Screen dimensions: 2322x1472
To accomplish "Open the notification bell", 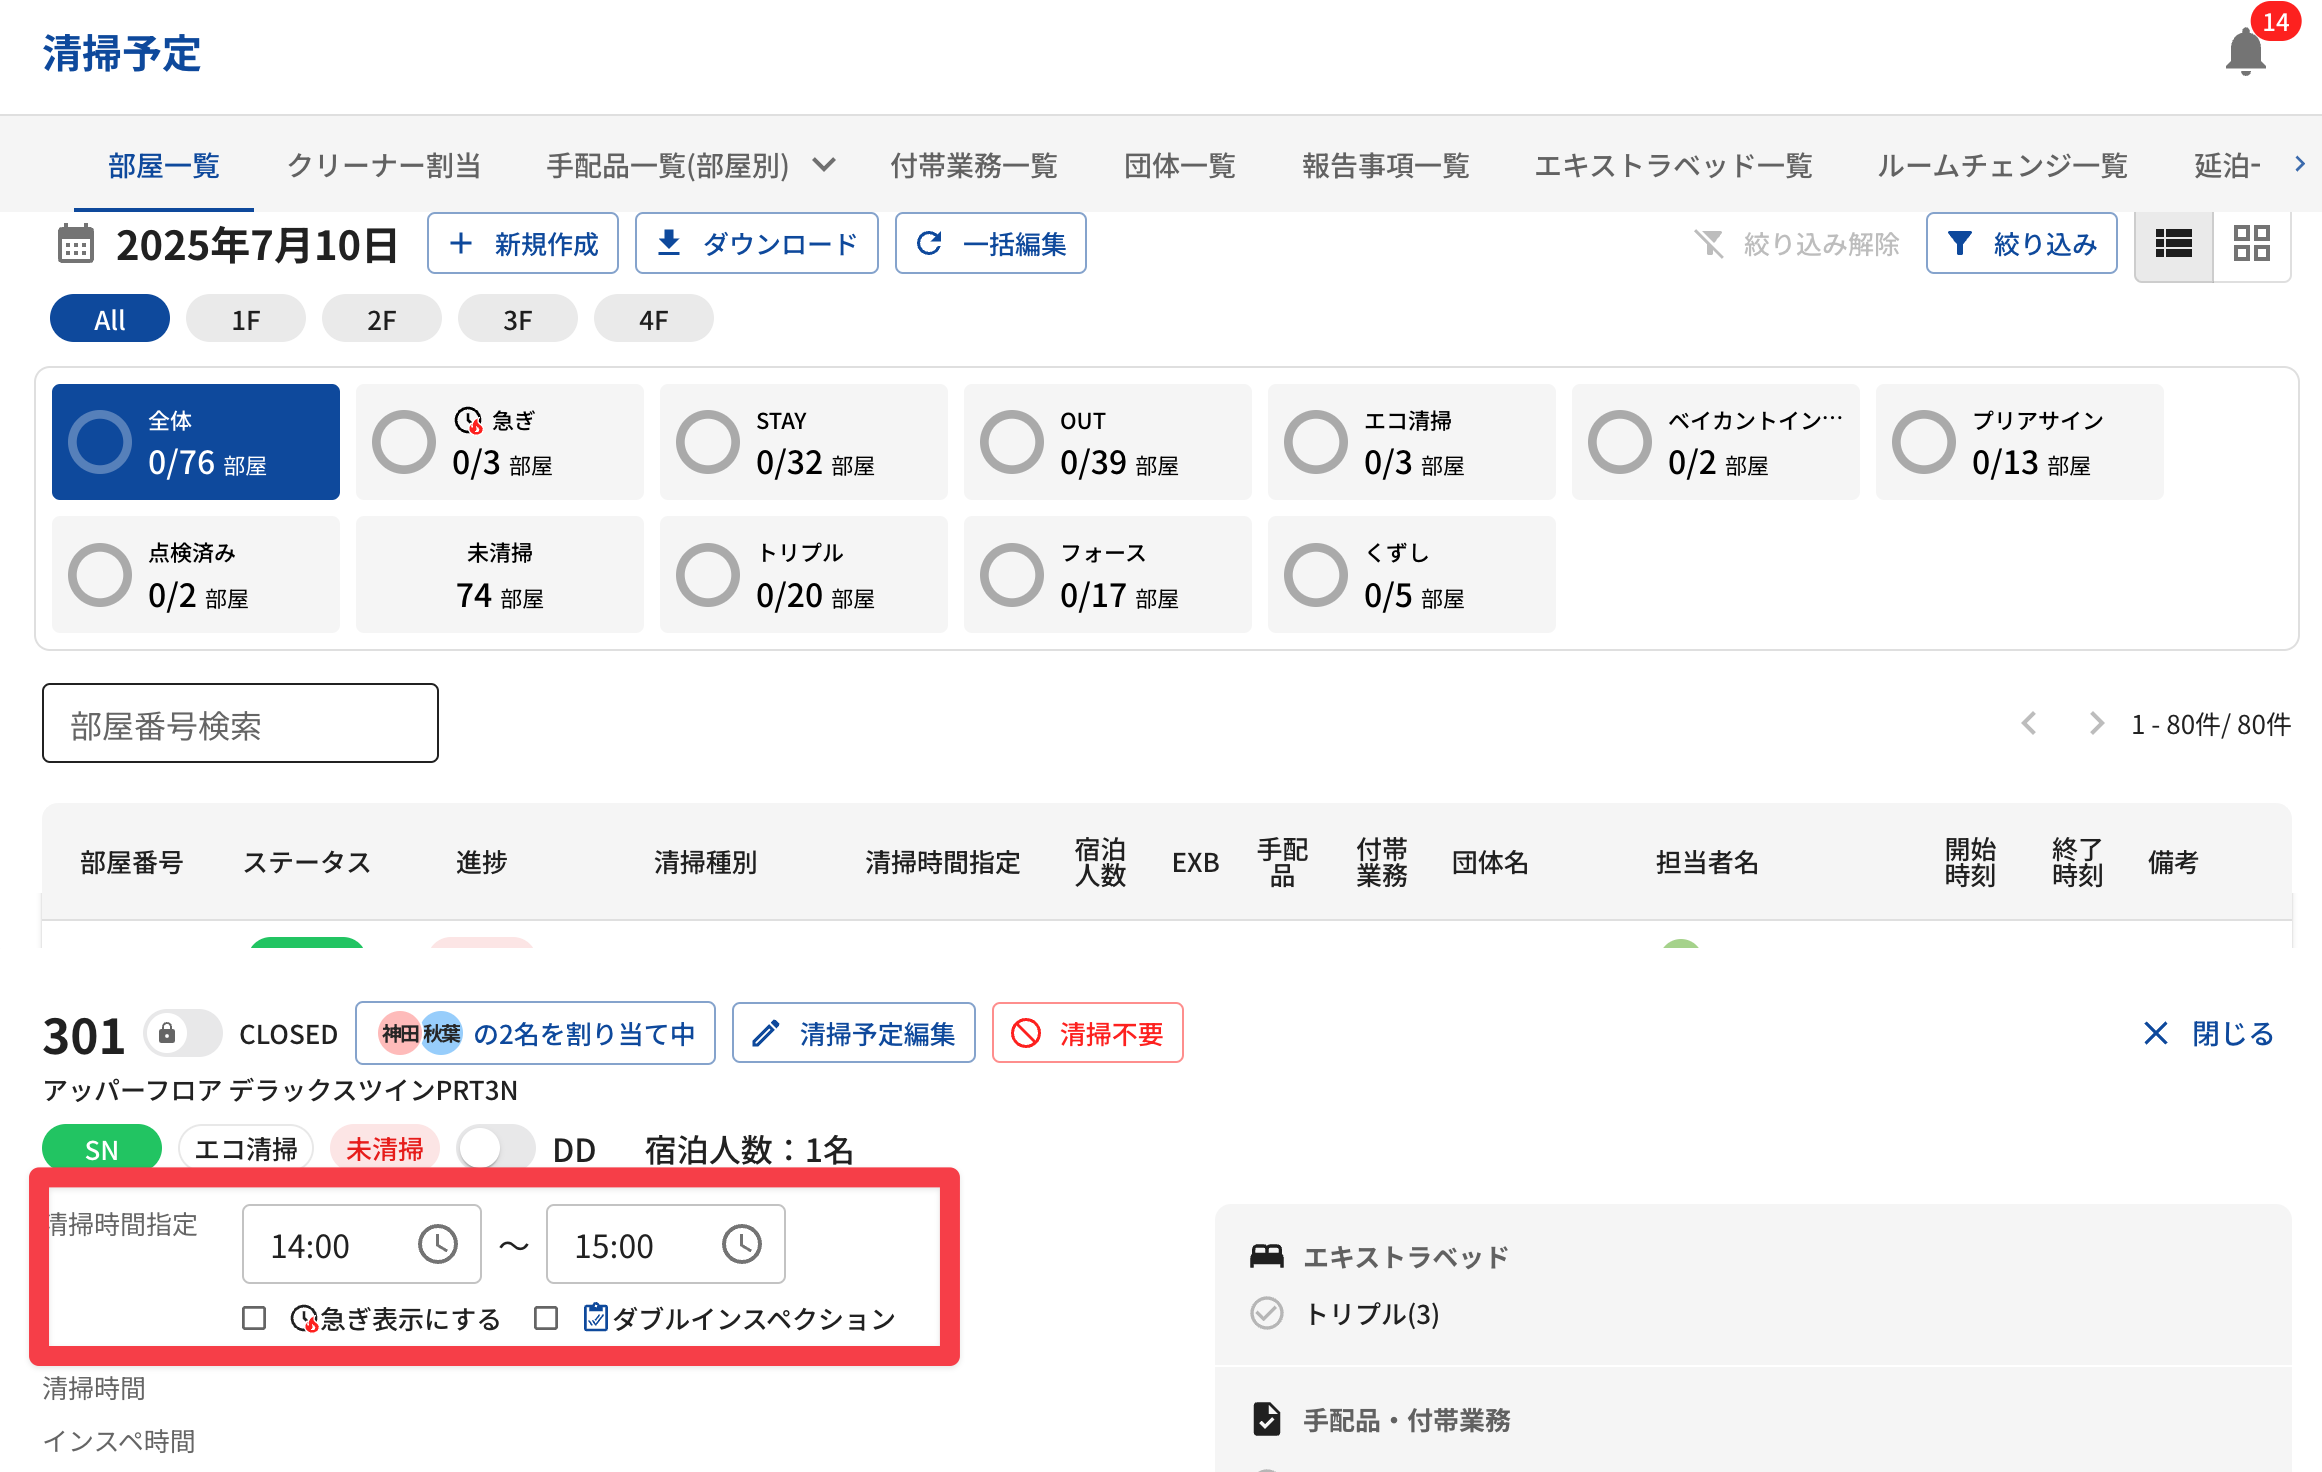I will [2245, 52].
